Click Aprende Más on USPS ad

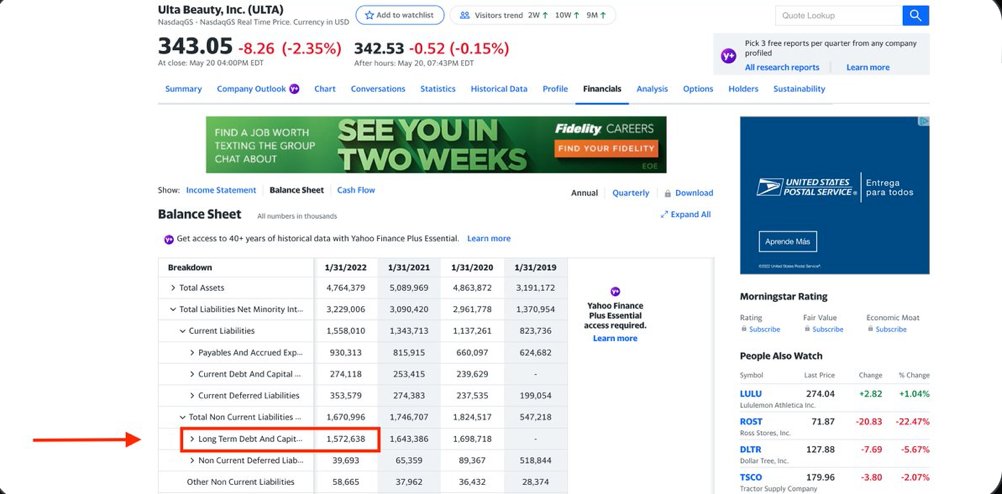point(788,242)
